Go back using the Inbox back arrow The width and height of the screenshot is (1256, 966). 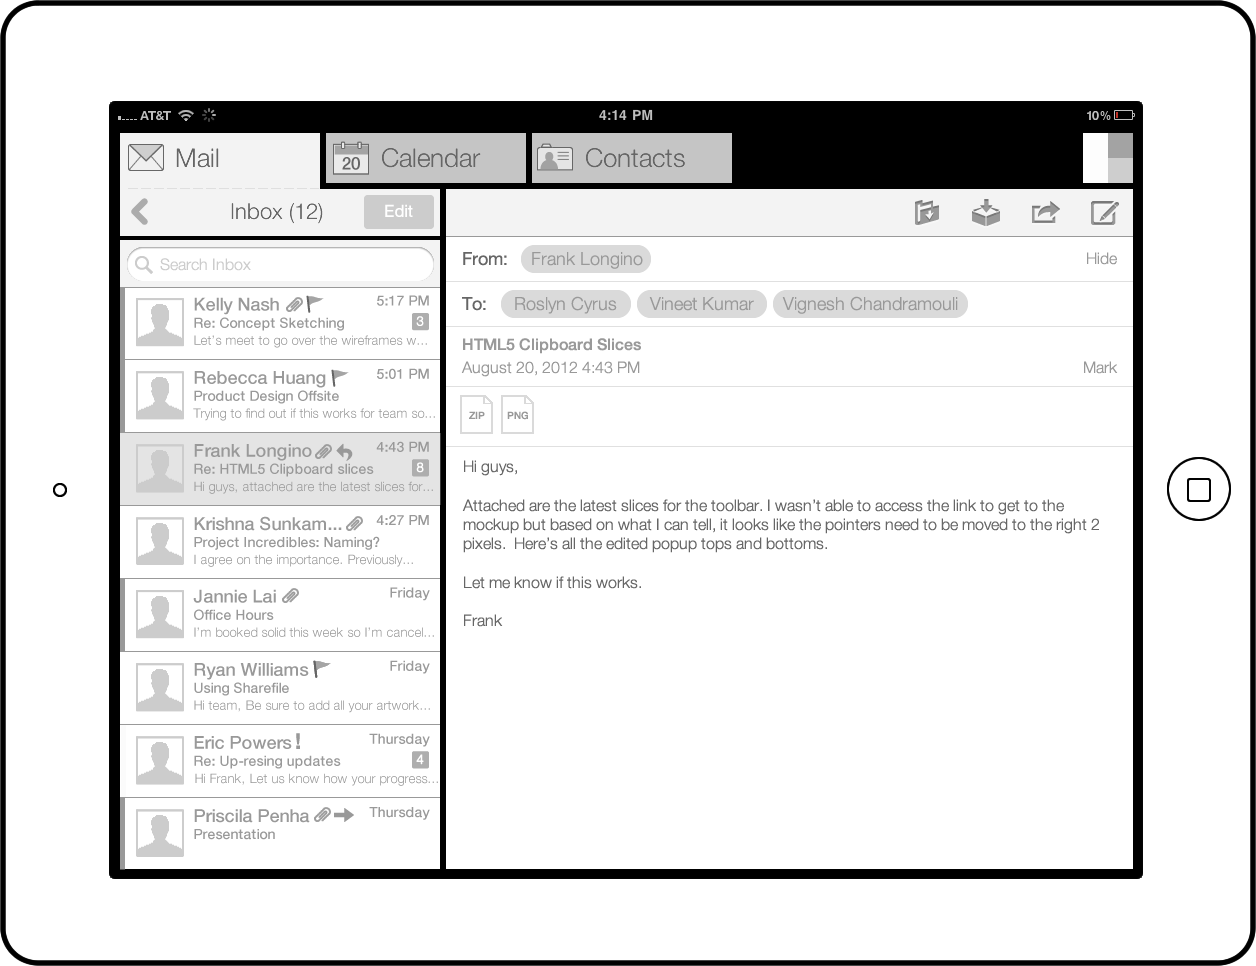(140, 211)
